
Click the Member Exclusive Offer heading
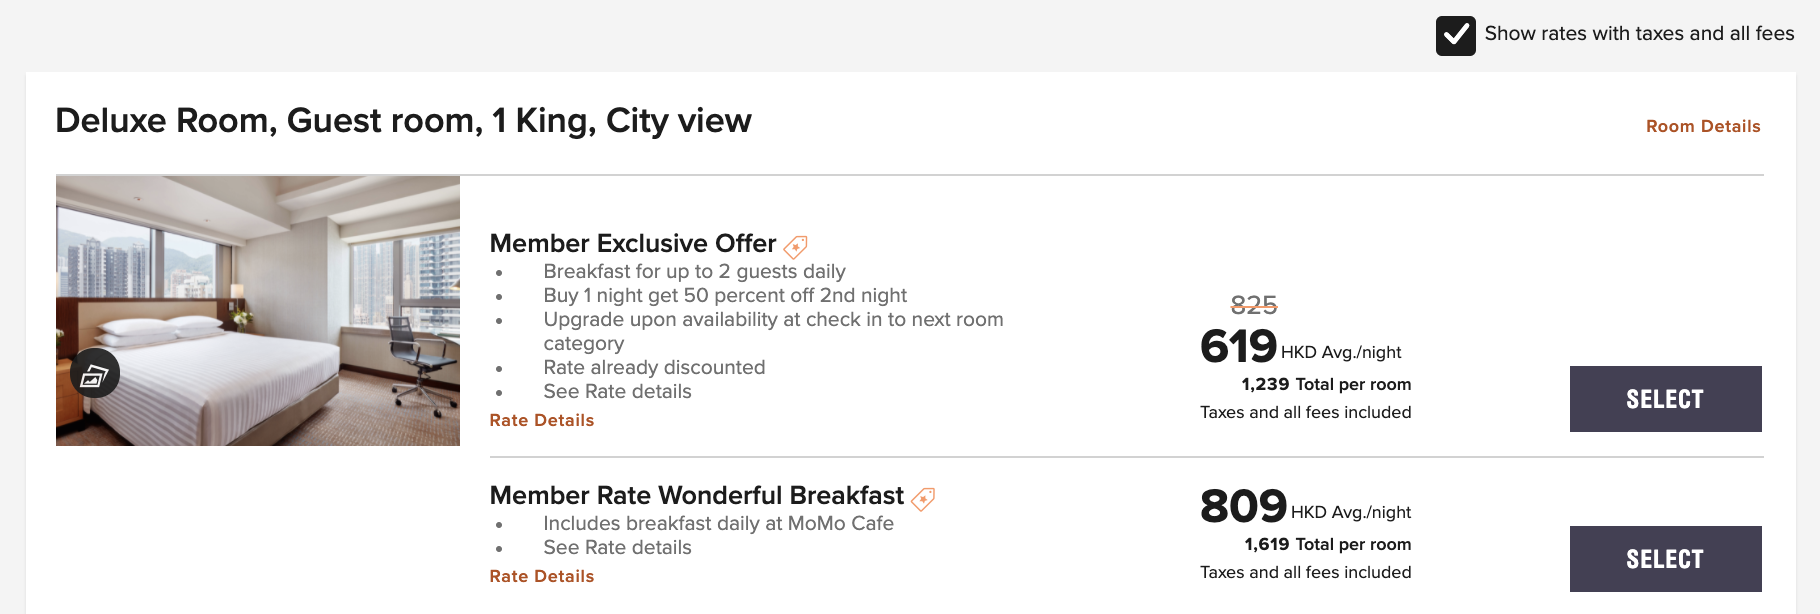[x=633, y=244]
